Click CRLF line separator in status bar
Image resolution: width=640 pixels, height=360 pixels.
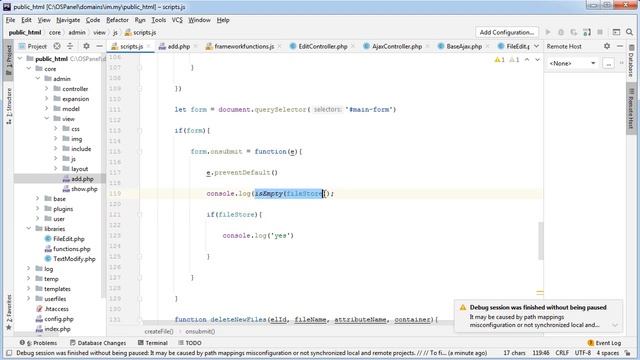562,353
